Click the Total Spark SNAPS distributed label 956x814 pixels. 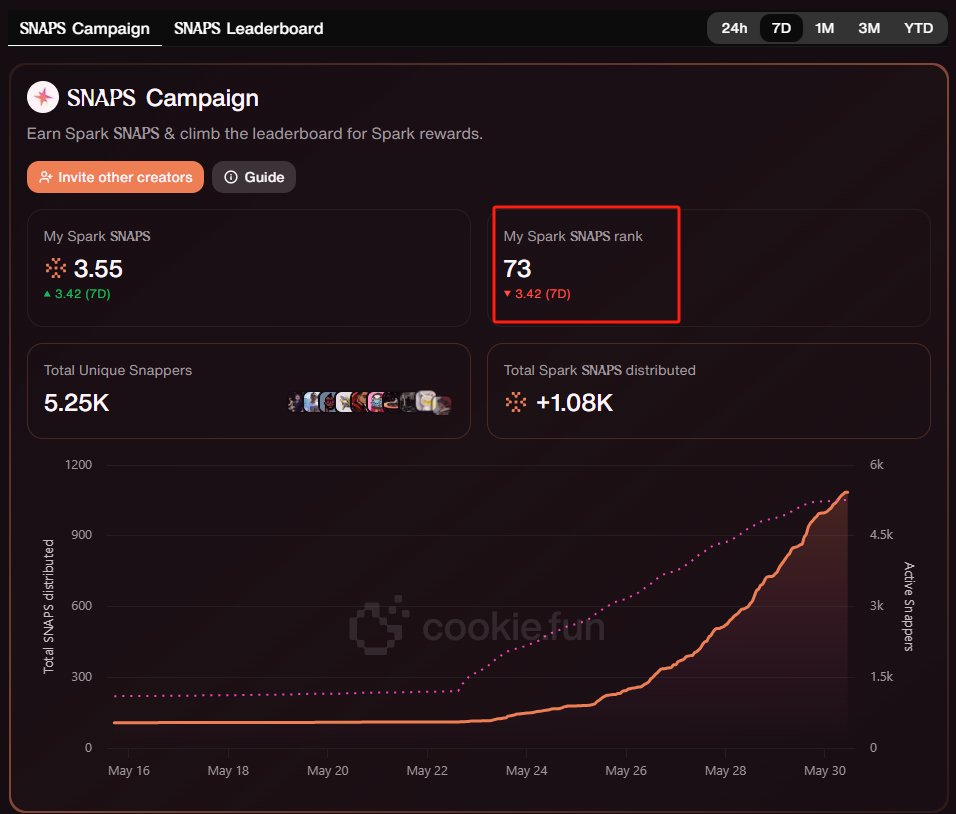599,370
